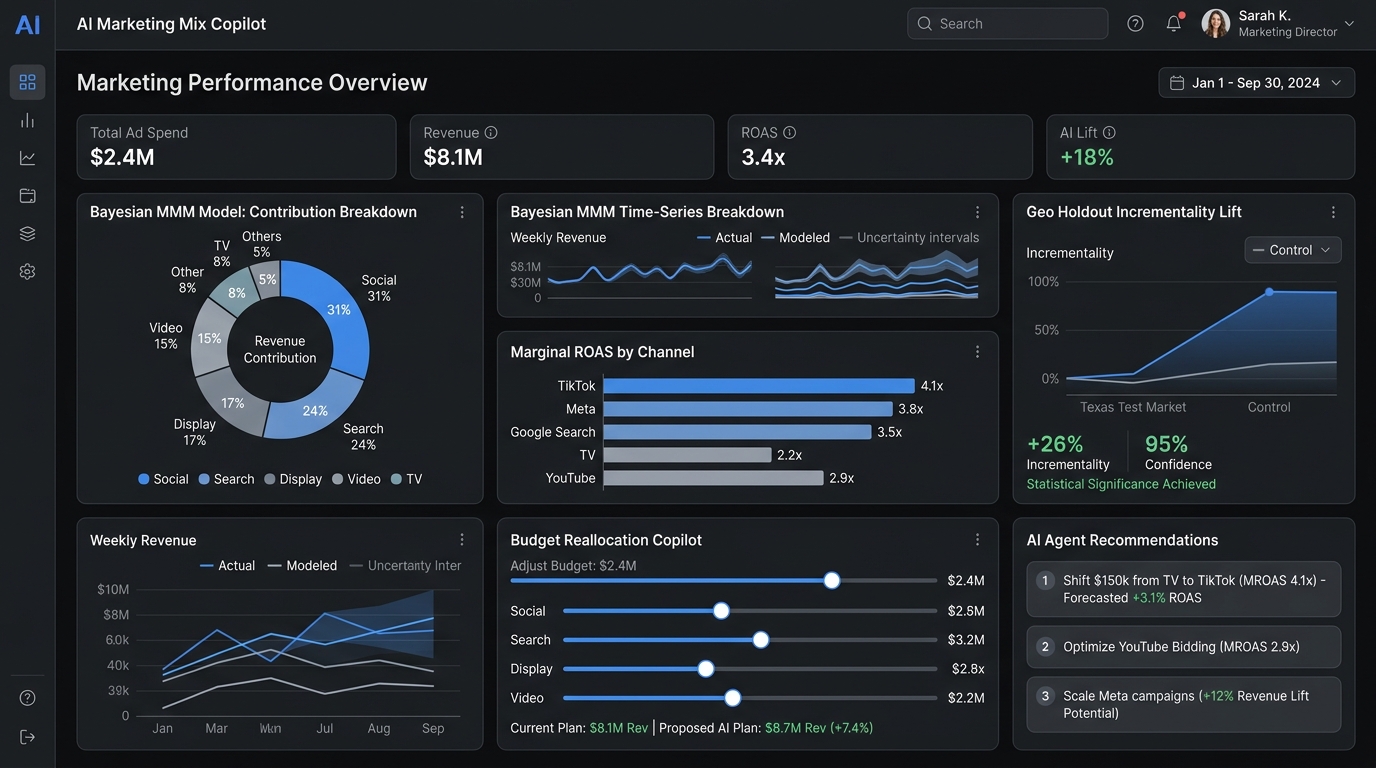1376x768 pixels.
Task: Click the Search budget slider handle
Action: 760,640
